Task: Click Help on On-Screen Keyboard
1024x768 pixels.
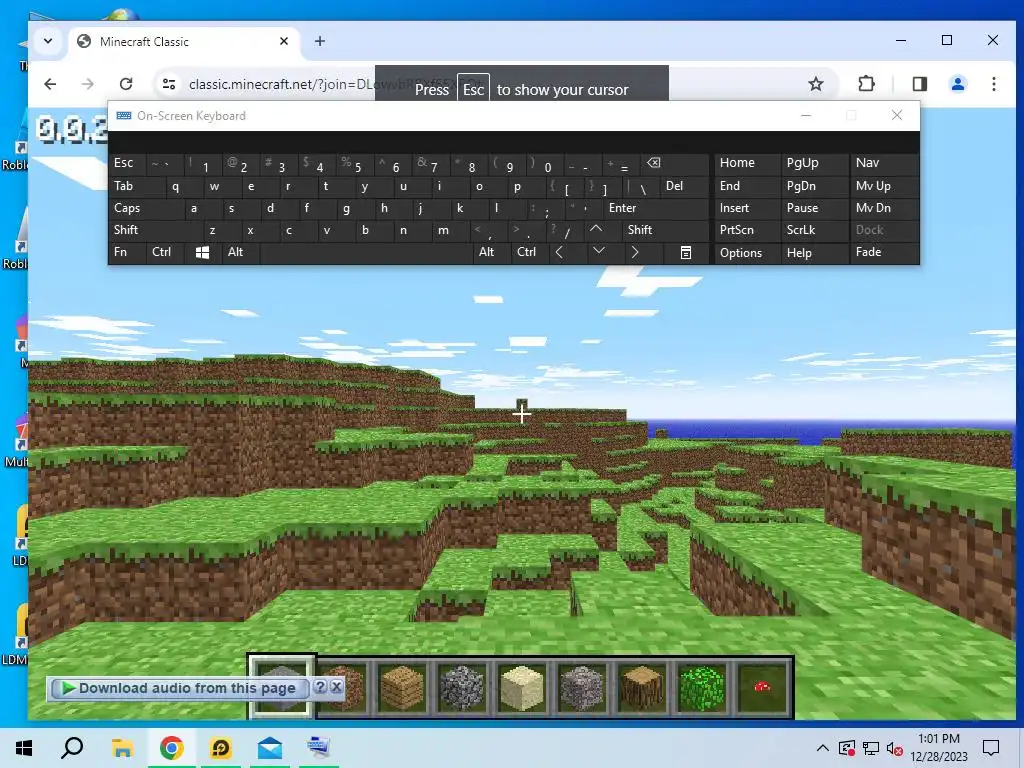Action: [814, 253]
